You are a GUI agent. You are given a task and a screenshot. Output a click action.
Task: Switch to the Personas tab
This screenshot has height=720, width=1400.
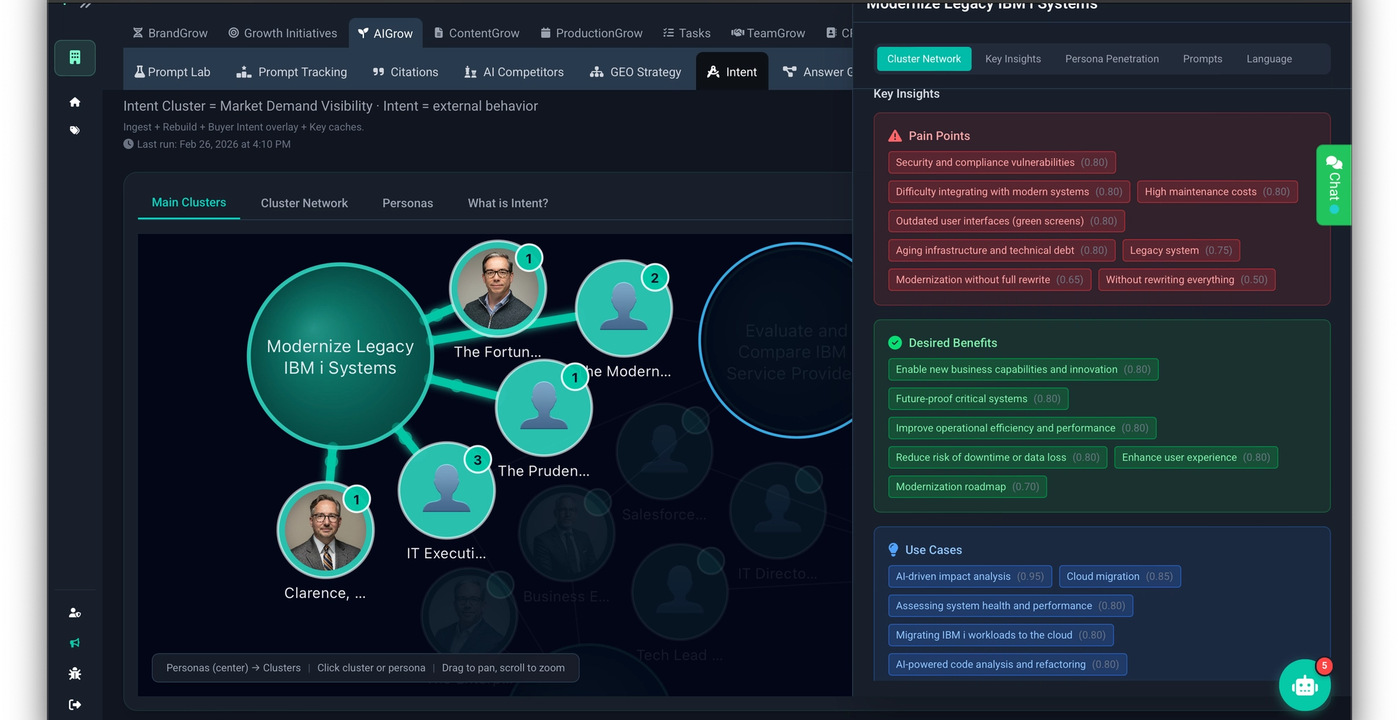click(x=408, y=203)
